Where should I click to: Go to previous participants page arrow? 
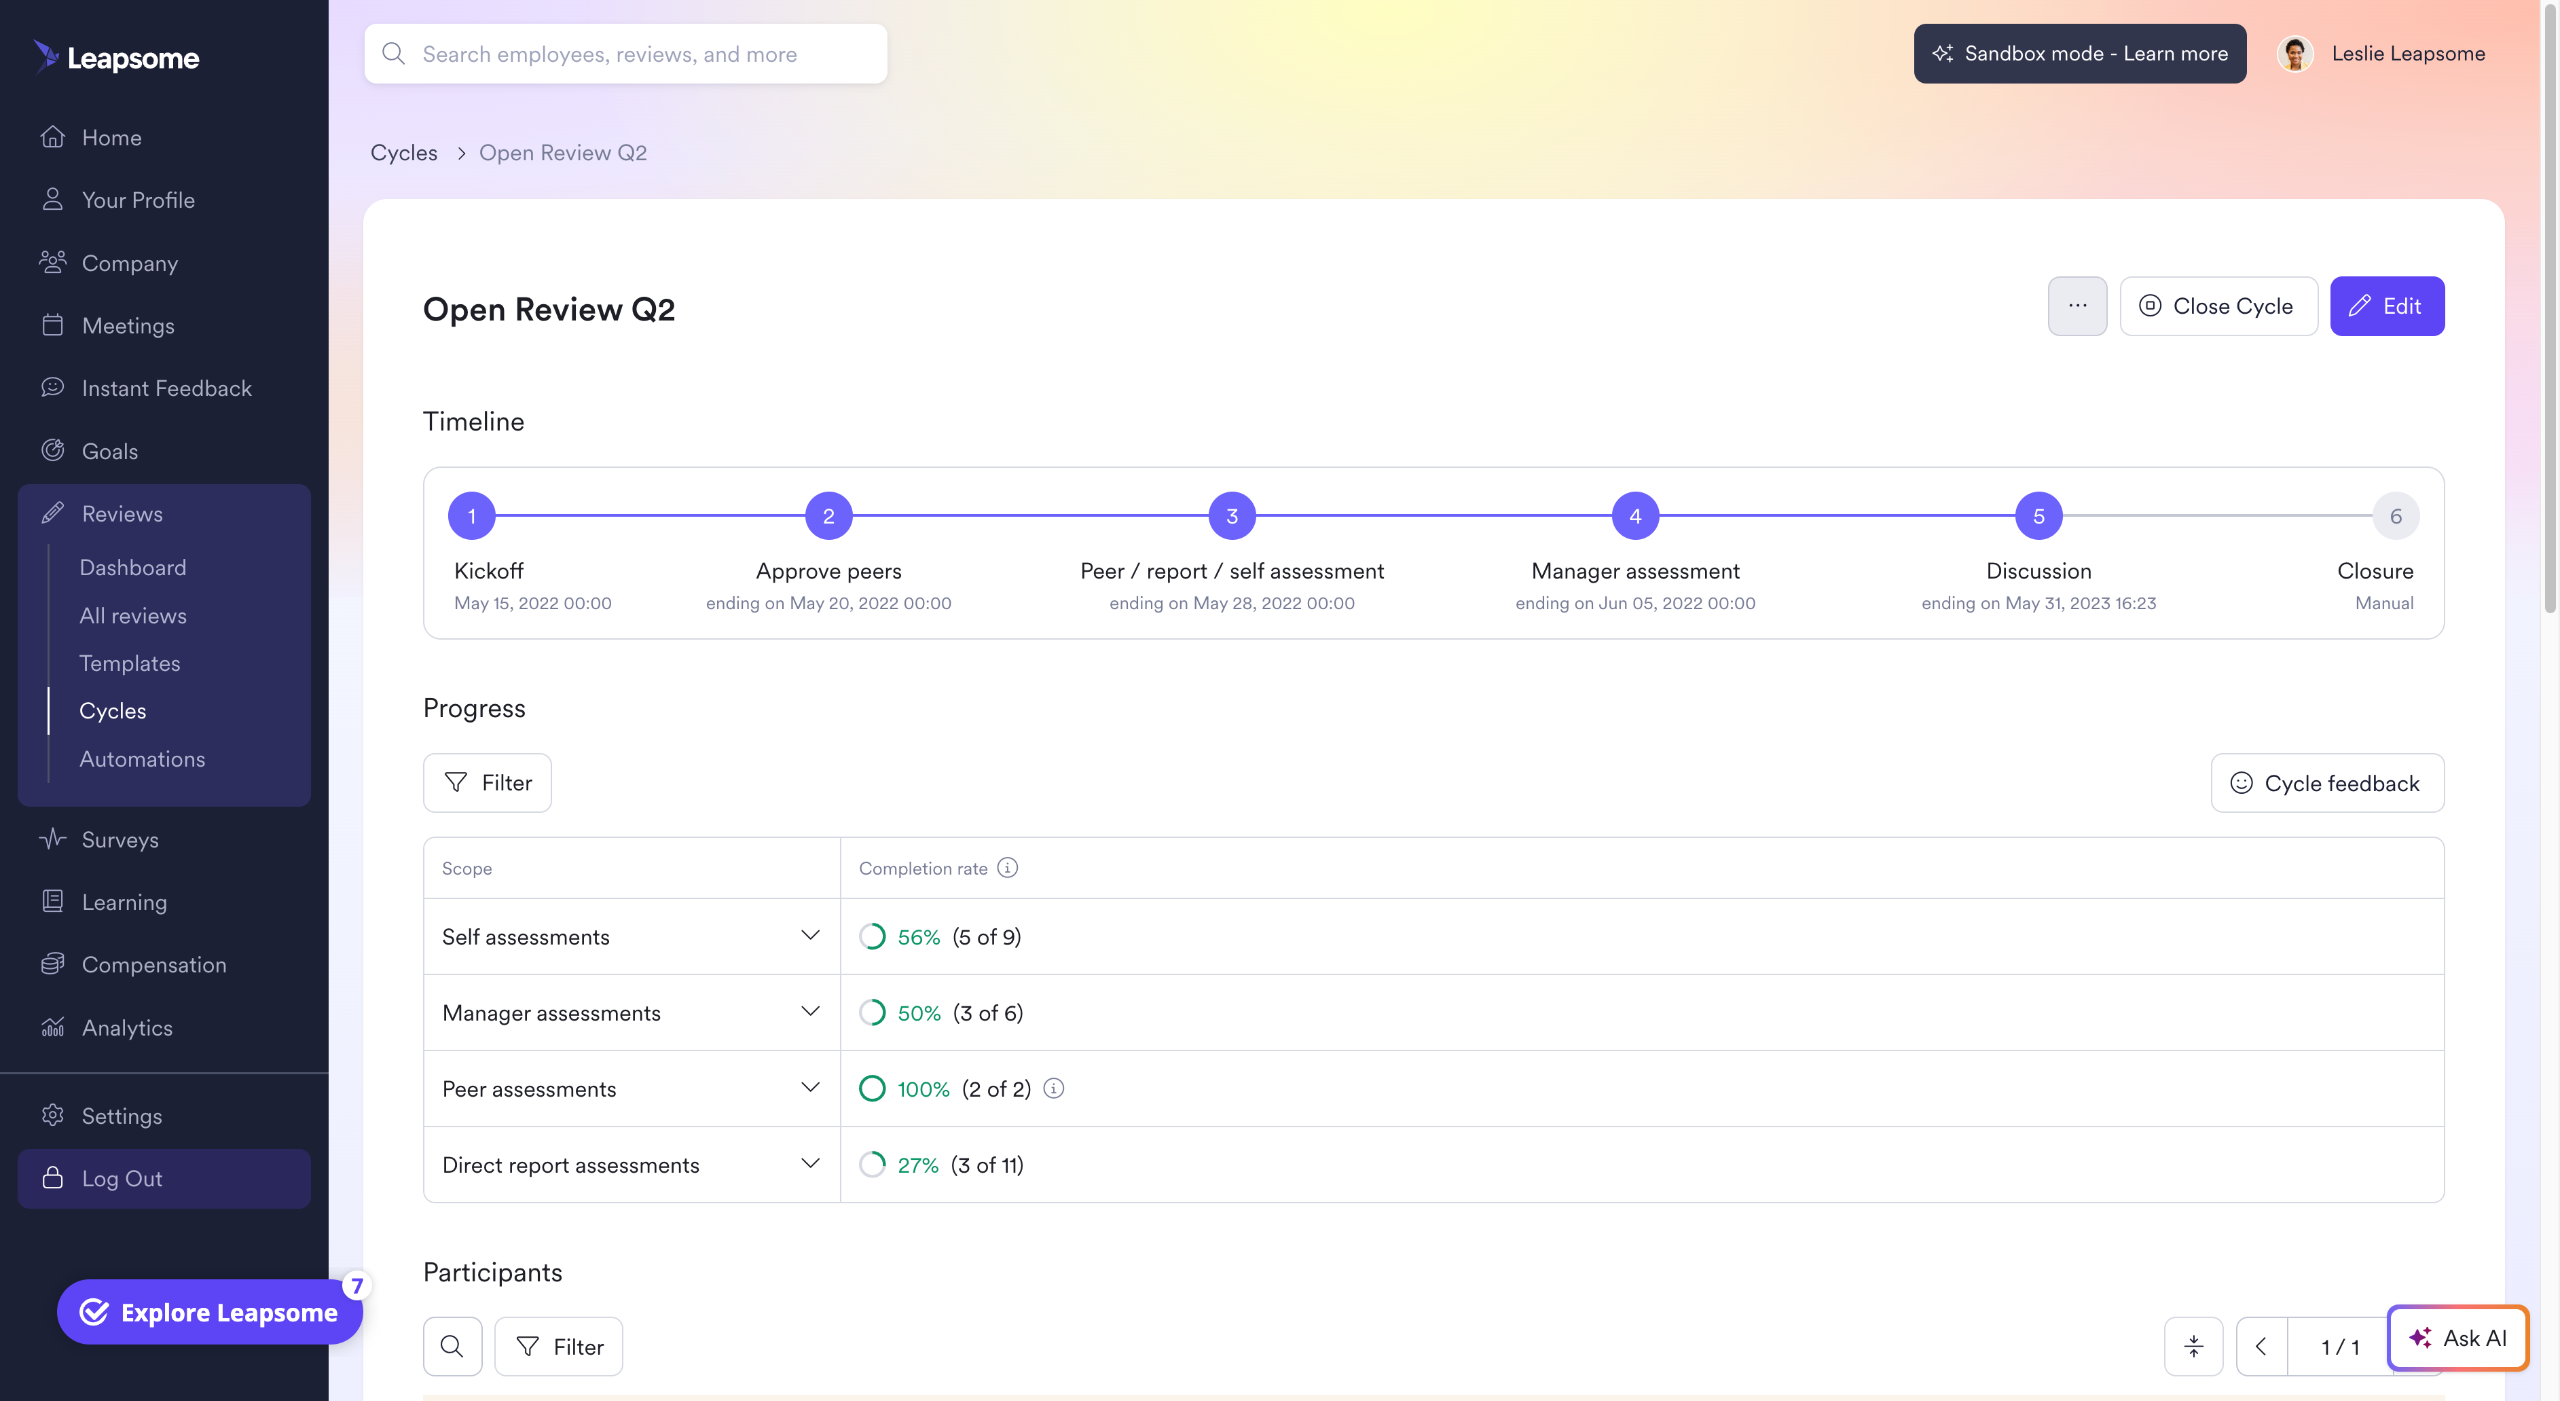pos(2261,1346)
